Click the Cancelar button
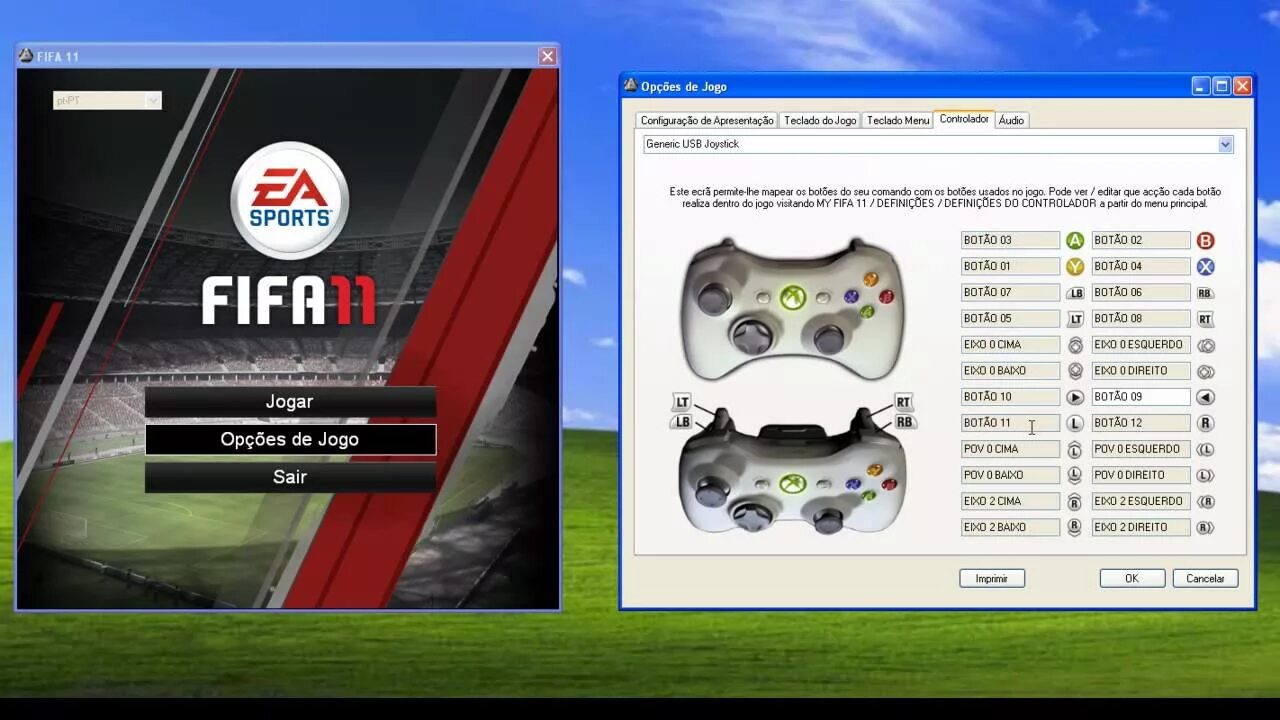The height and width of the screenshot is (720, 1280). click(x=1205, y=578)
